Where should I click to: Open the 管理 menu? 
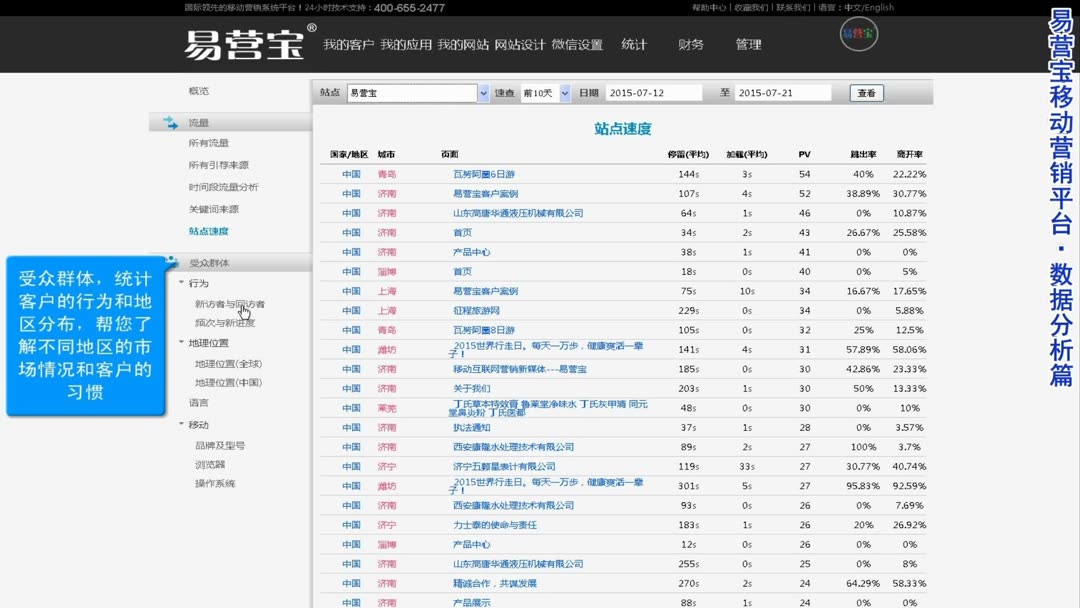click(x=747, y=44)
